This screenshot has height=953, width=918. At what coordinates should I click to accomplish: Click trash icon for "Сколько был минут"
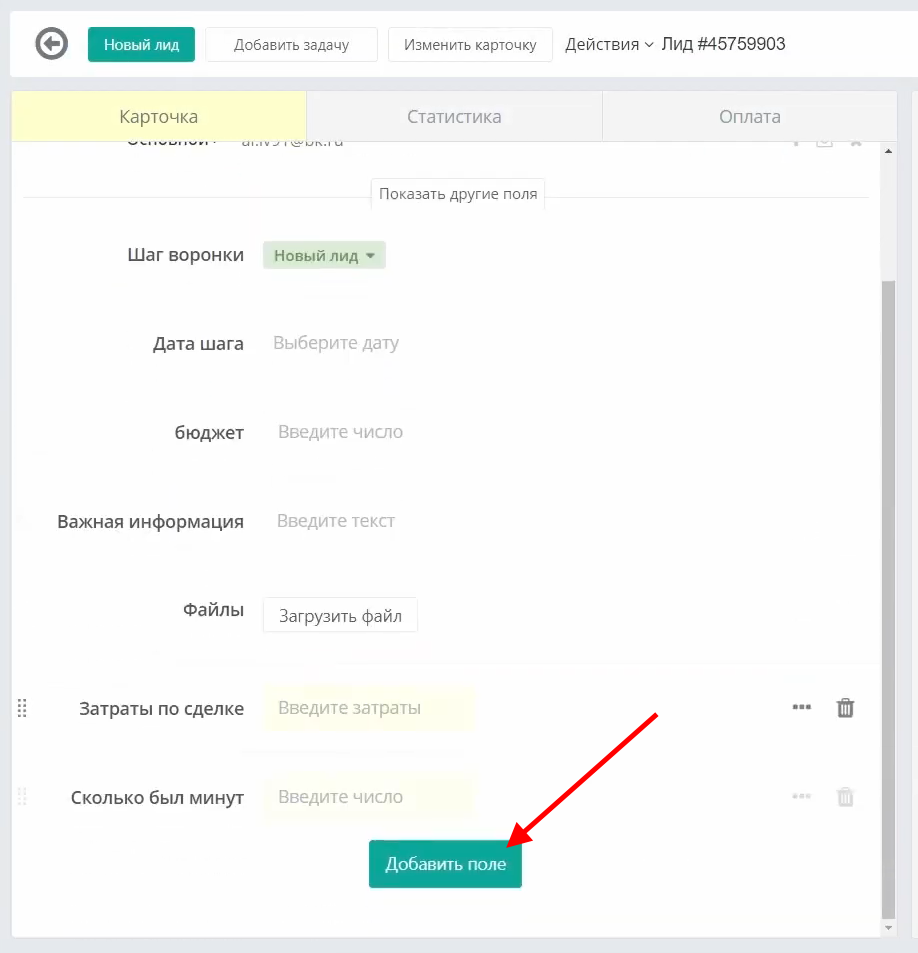click(x=845, y=797)
